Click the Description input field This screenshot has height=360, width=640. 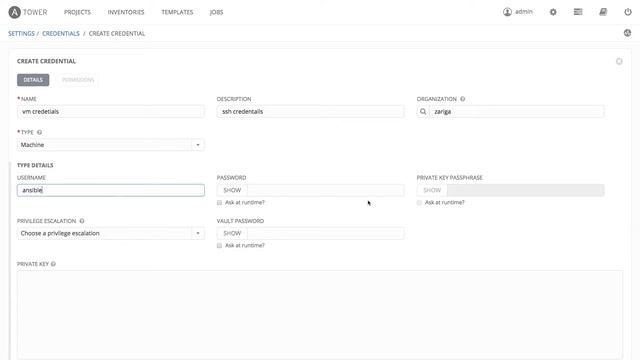[x=311, y=111]
